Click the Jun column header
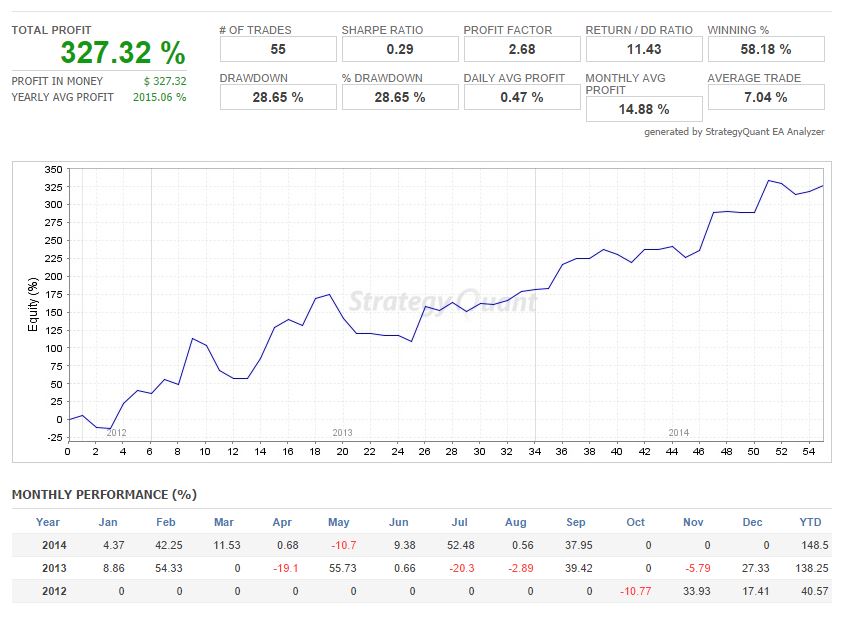Screen dimensions: 852x617 399,522
